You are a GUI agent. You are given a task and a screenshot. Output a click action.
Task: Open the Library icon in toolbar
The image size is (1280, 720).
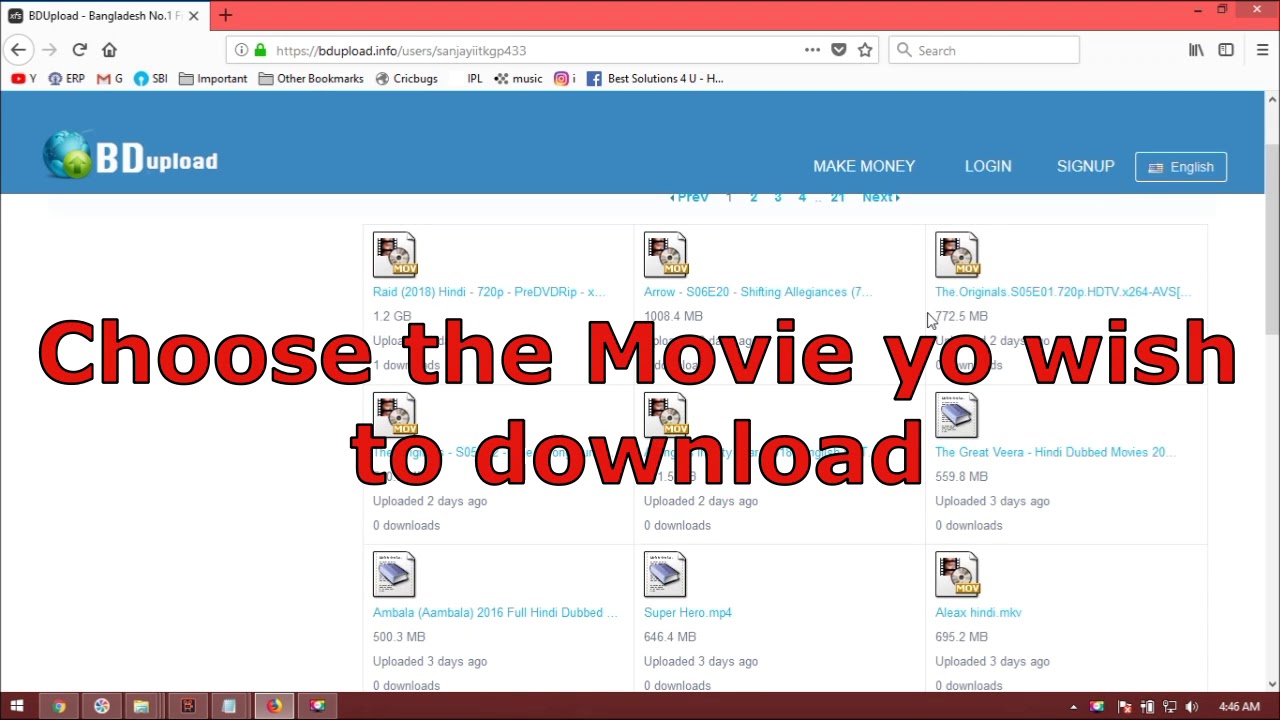(1196, 50)
